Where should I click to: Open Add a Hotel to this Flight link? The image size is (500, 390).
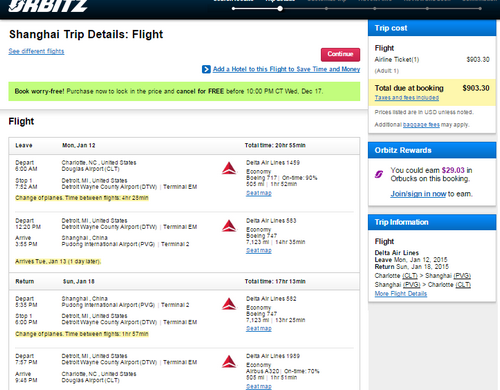286,69
